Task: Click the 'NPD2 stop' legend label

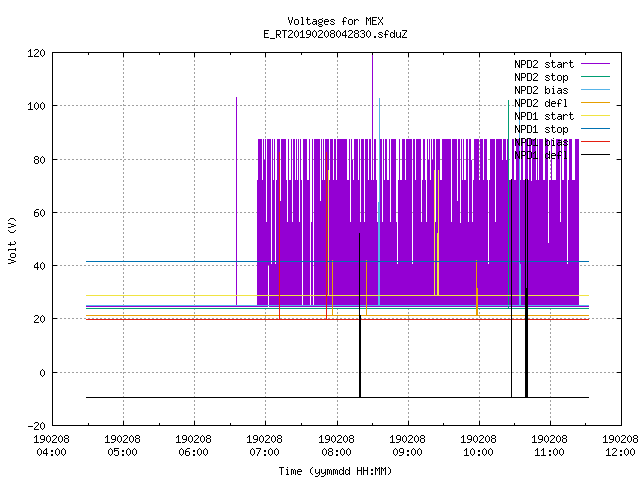Action: coord(541,77)
